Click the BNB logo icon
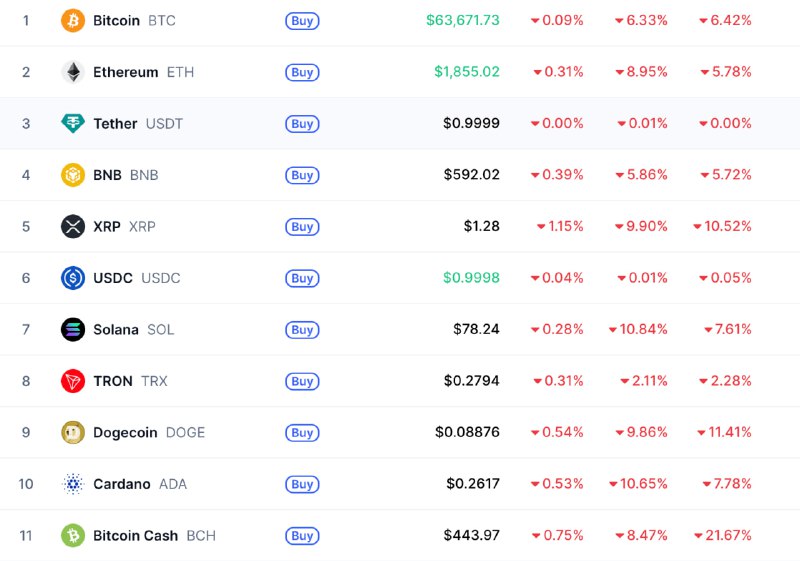This screenshot has height=561, width=800. (x=73, y=175)
